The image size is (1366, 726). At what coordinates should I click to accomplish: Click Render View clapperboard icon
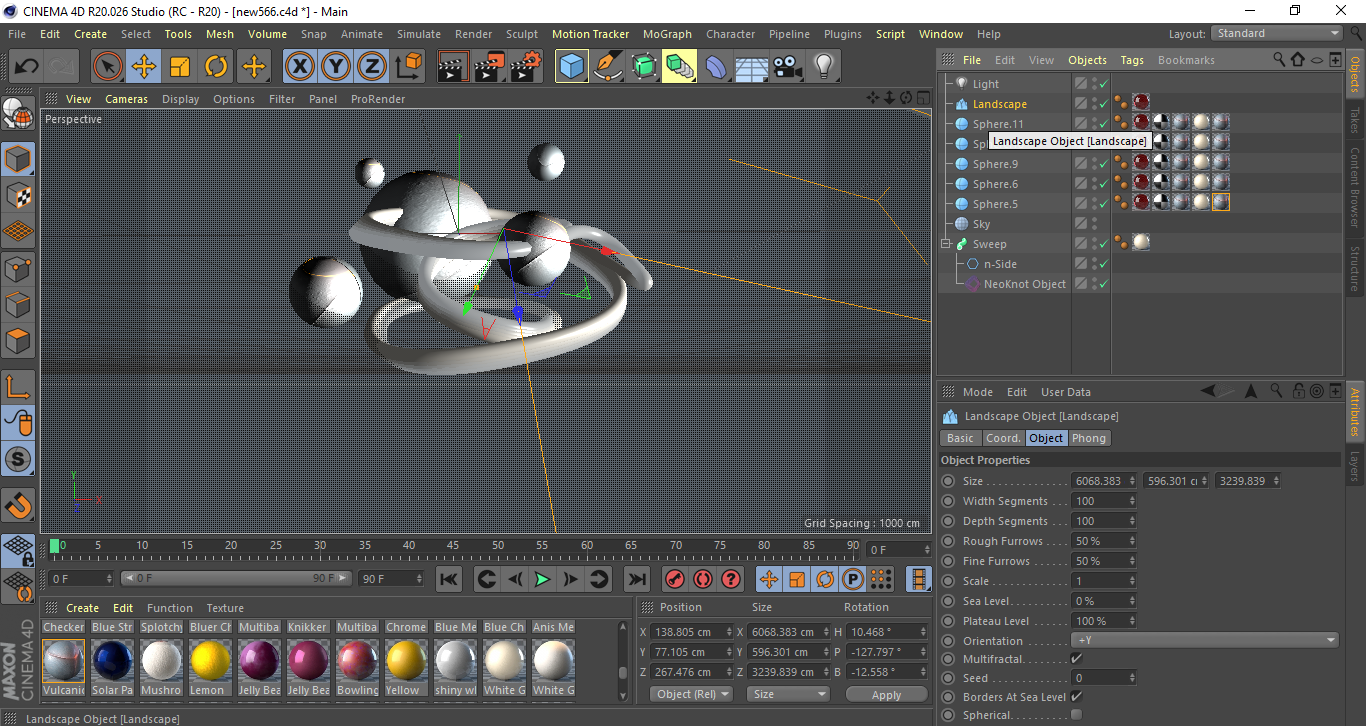point(454,67)
